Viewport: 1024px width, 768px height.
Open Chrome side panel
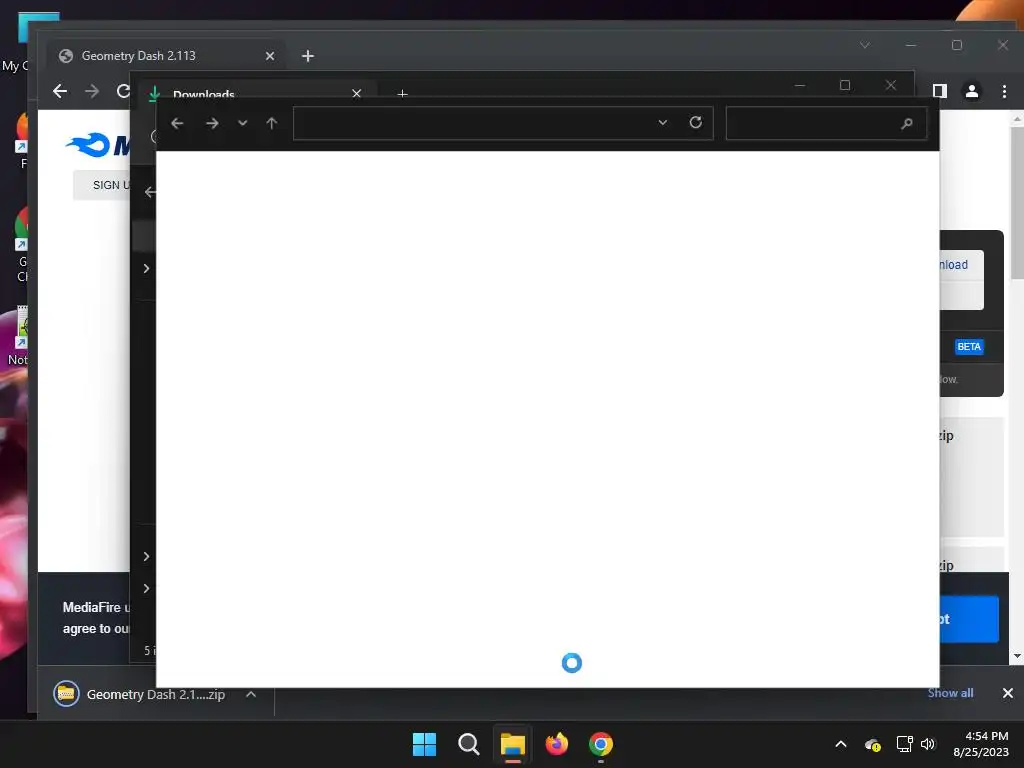[x=940, y=91]
